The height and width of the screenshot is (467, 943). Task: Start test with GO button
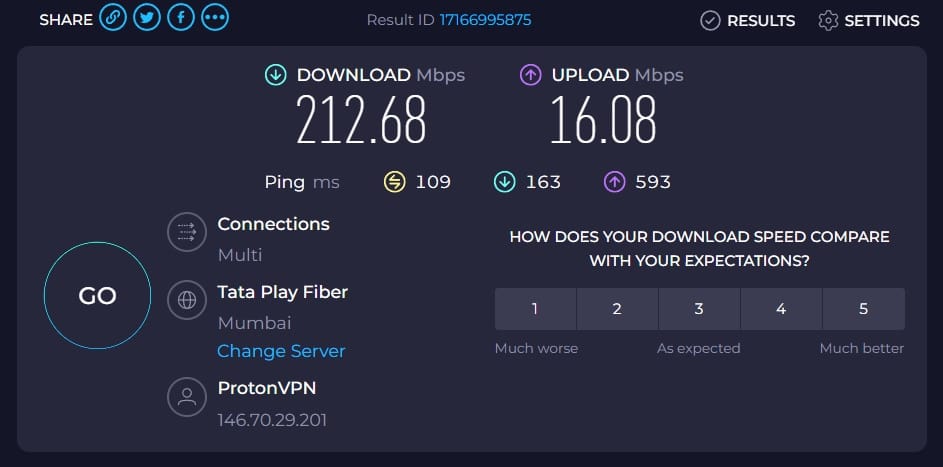tap(97, 296)
